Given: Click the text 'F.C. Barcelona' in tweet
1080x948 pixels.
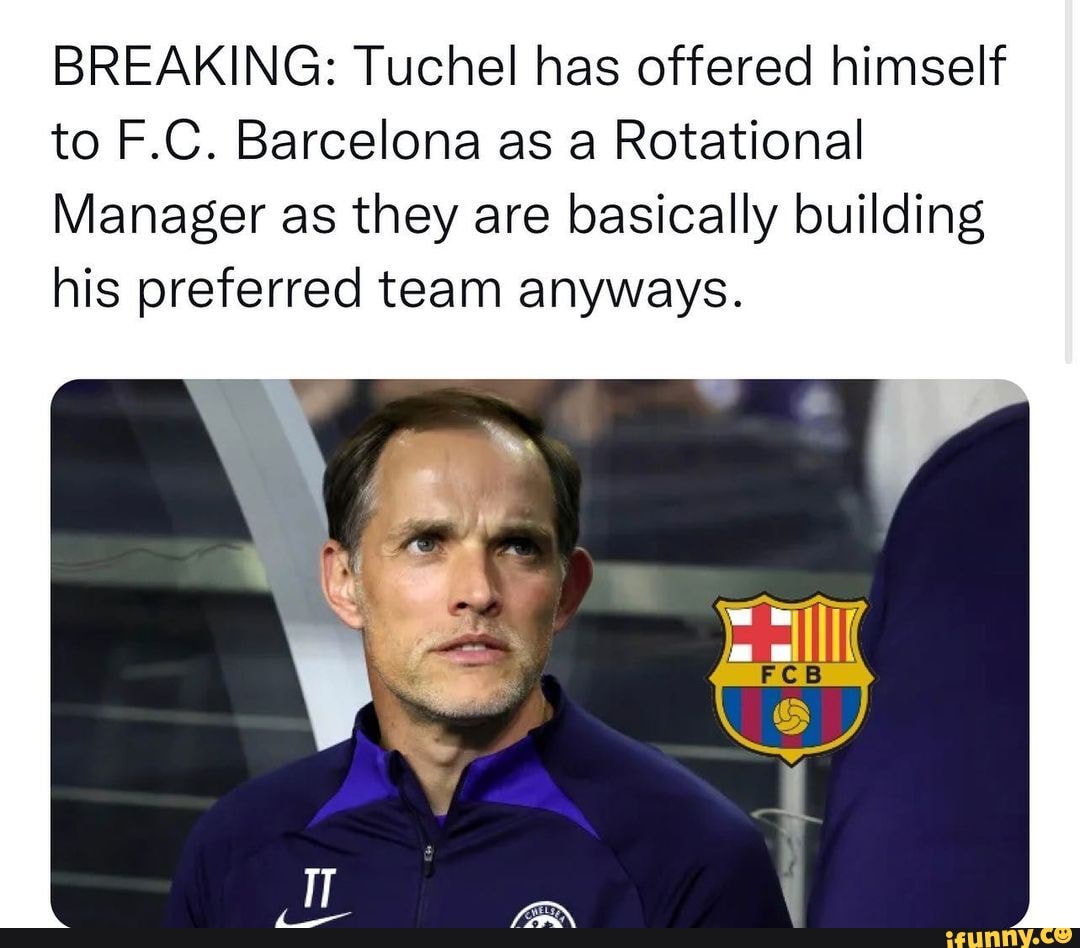Looking at the screenshot, I should pos(300,141).
